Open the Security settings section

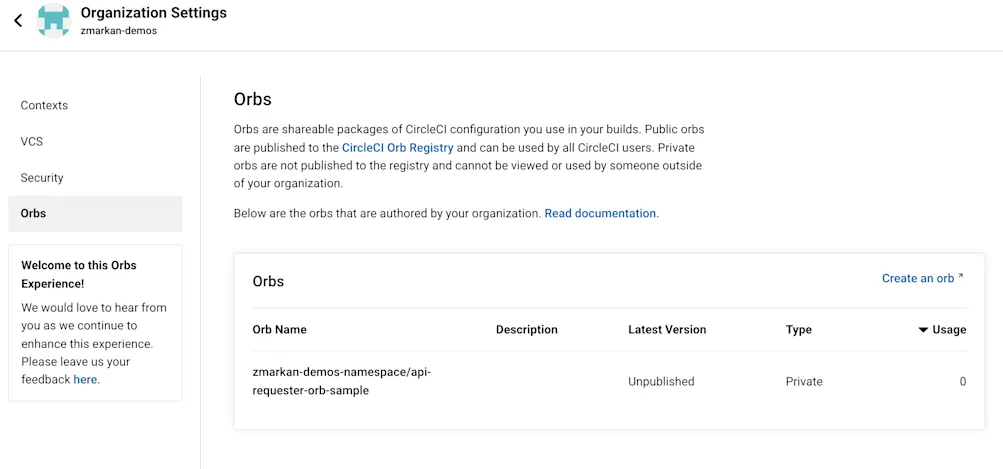(42, 178)
